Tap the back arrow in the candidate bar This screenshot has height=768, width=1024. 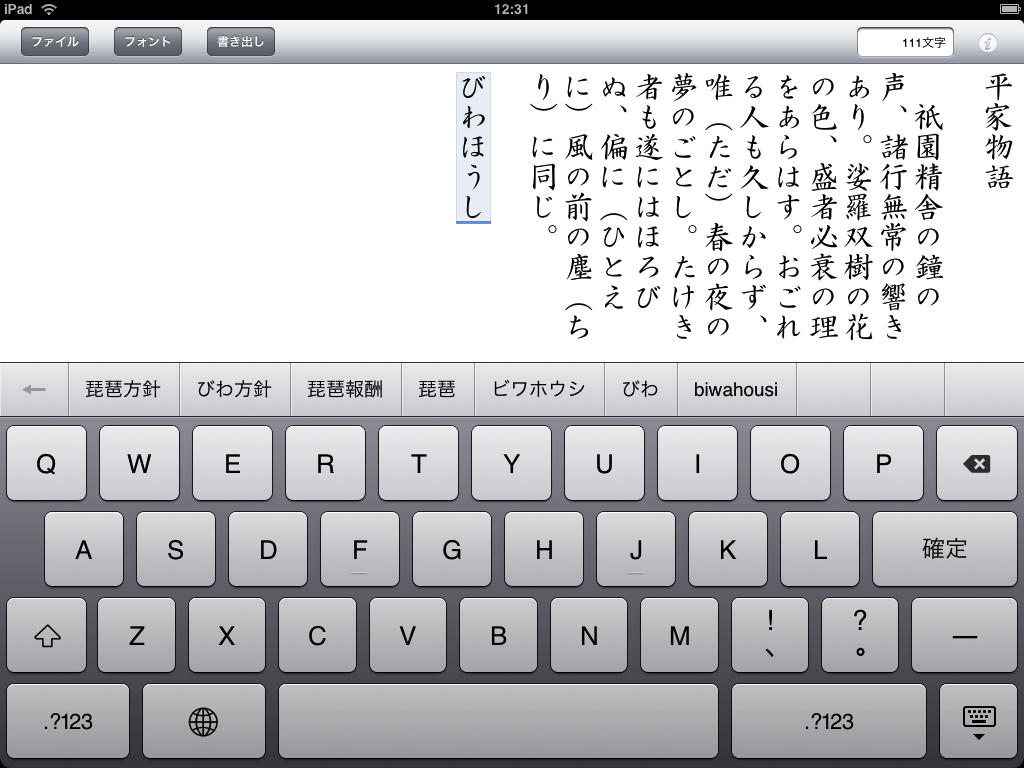pos(34,389)
